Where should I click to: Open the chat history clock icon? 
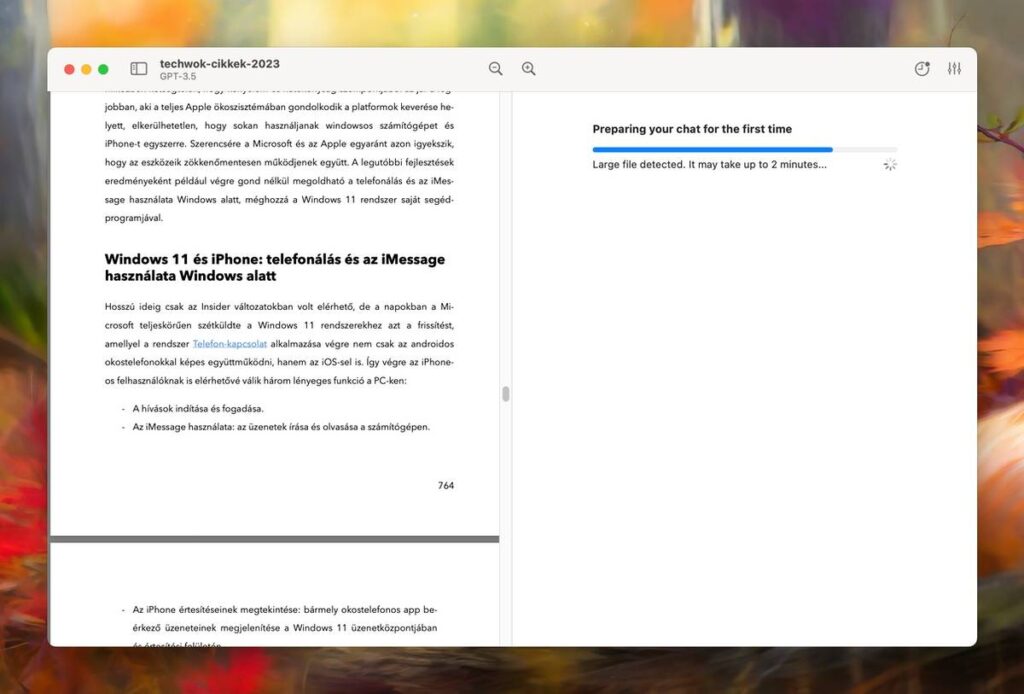tap(921, 69)
